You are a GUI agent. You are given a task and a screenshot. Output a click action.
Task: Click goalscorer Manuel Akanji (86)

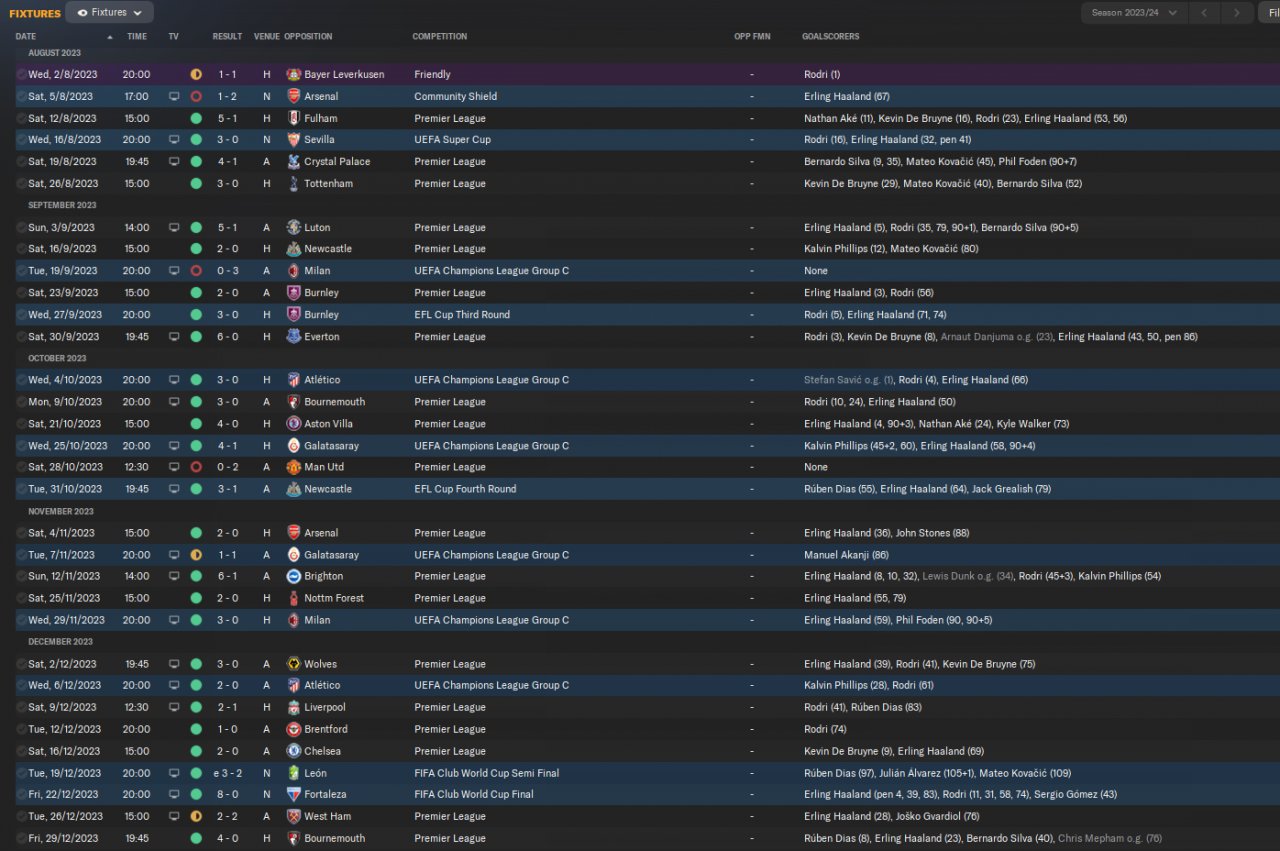click(x=847, y=555)
